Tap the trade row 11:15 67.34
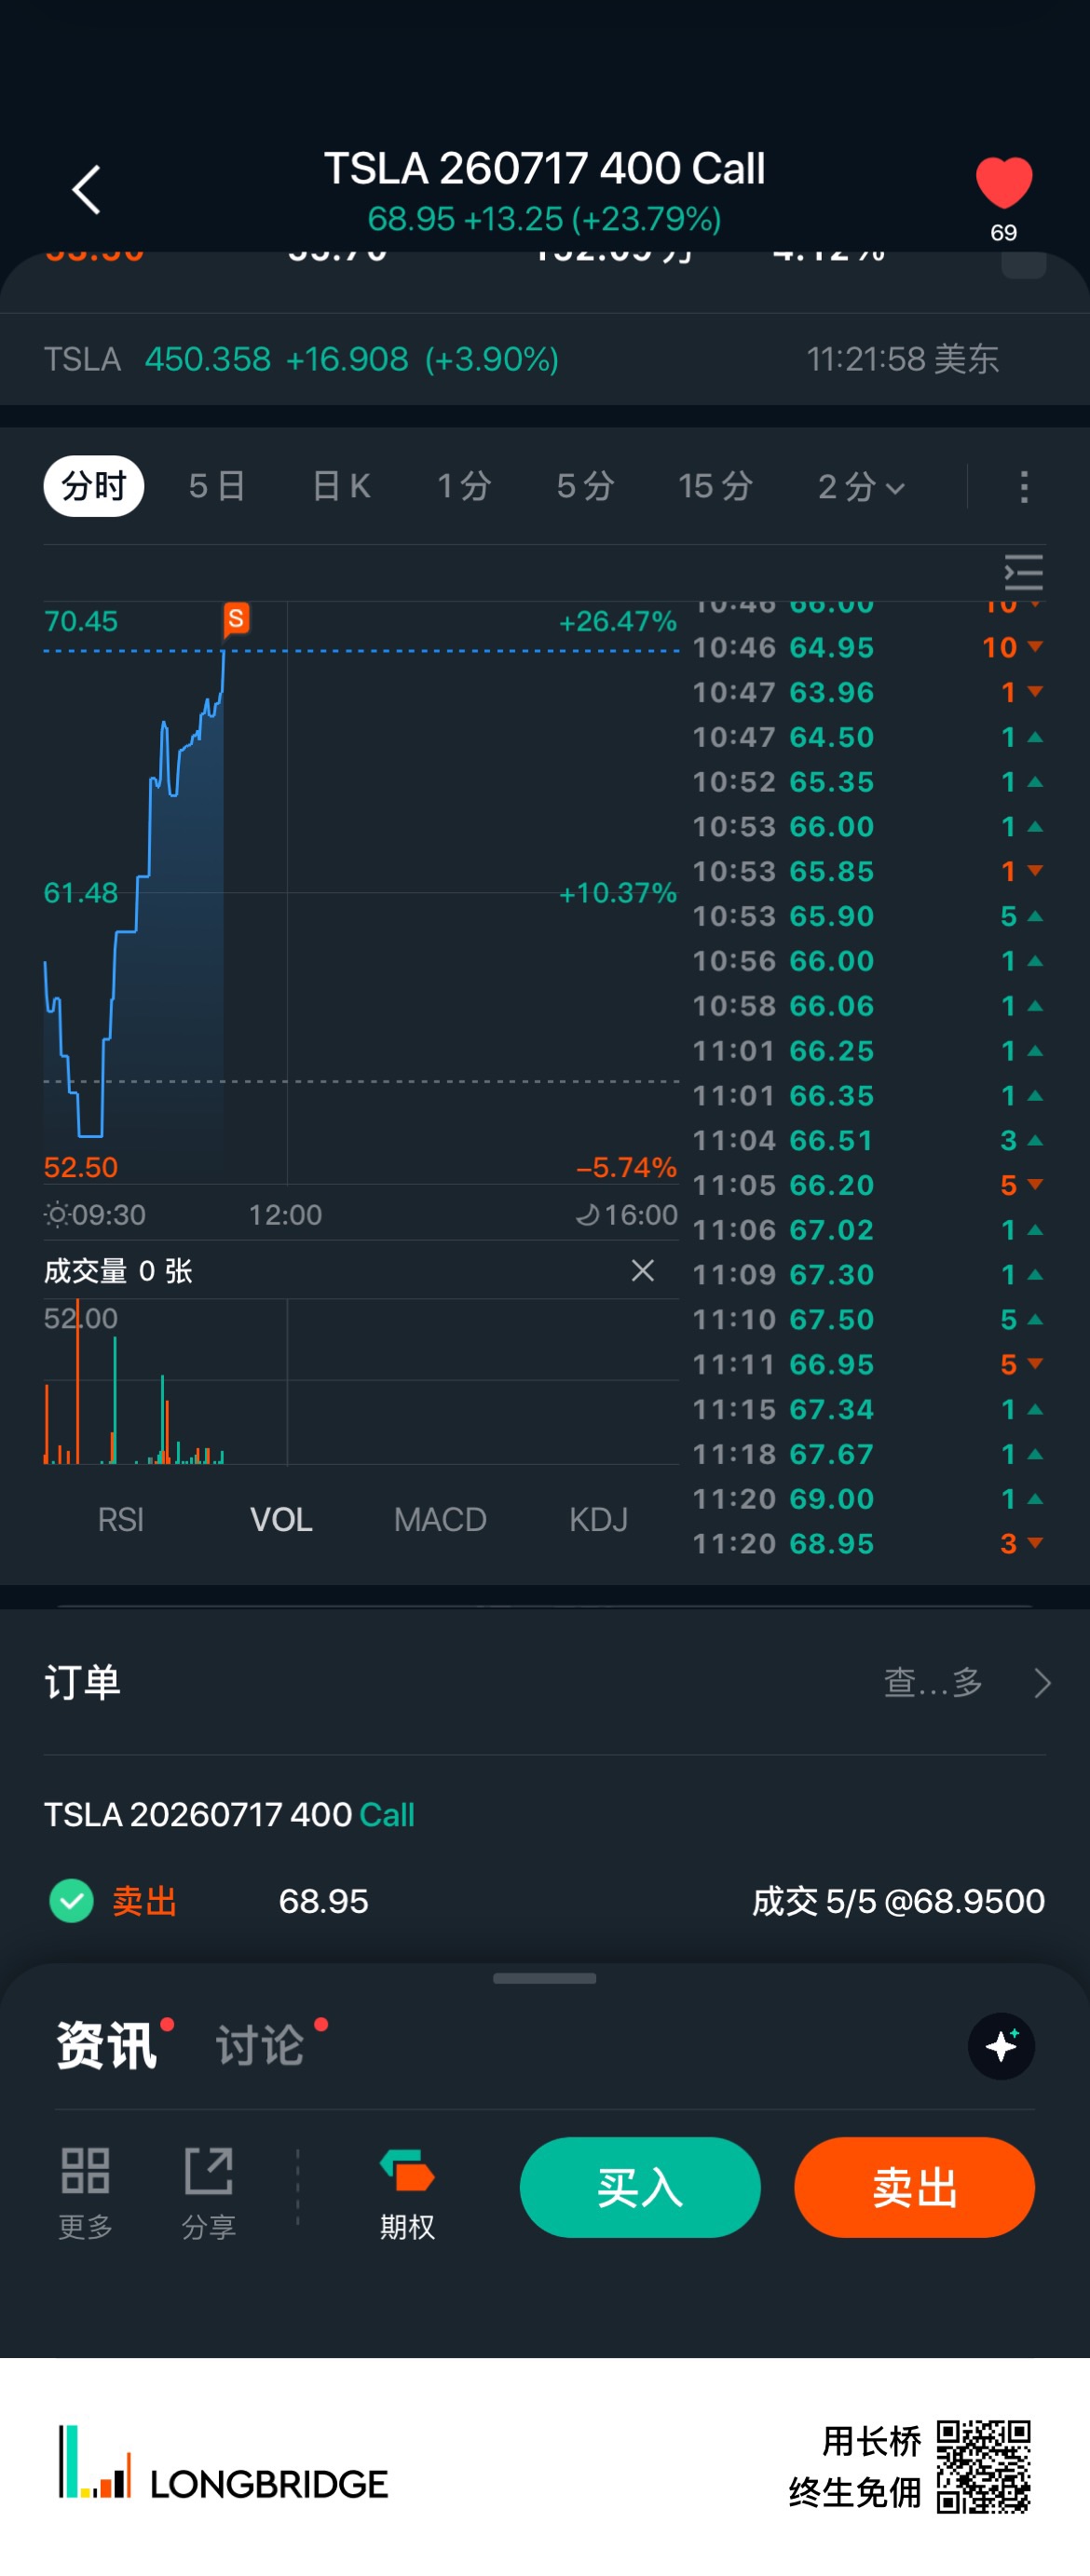This screenshot has width=1090, height=2576. [868, 1409]
